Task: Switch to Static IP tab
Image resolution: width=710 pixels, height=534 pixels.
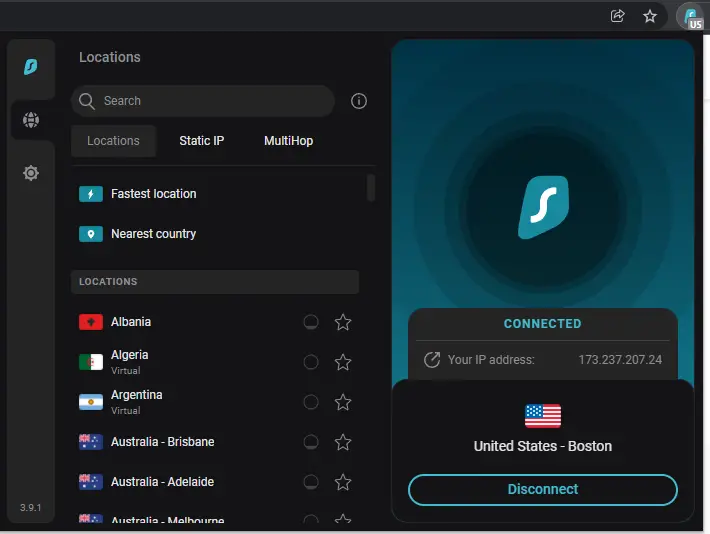Action: [201, 141]
